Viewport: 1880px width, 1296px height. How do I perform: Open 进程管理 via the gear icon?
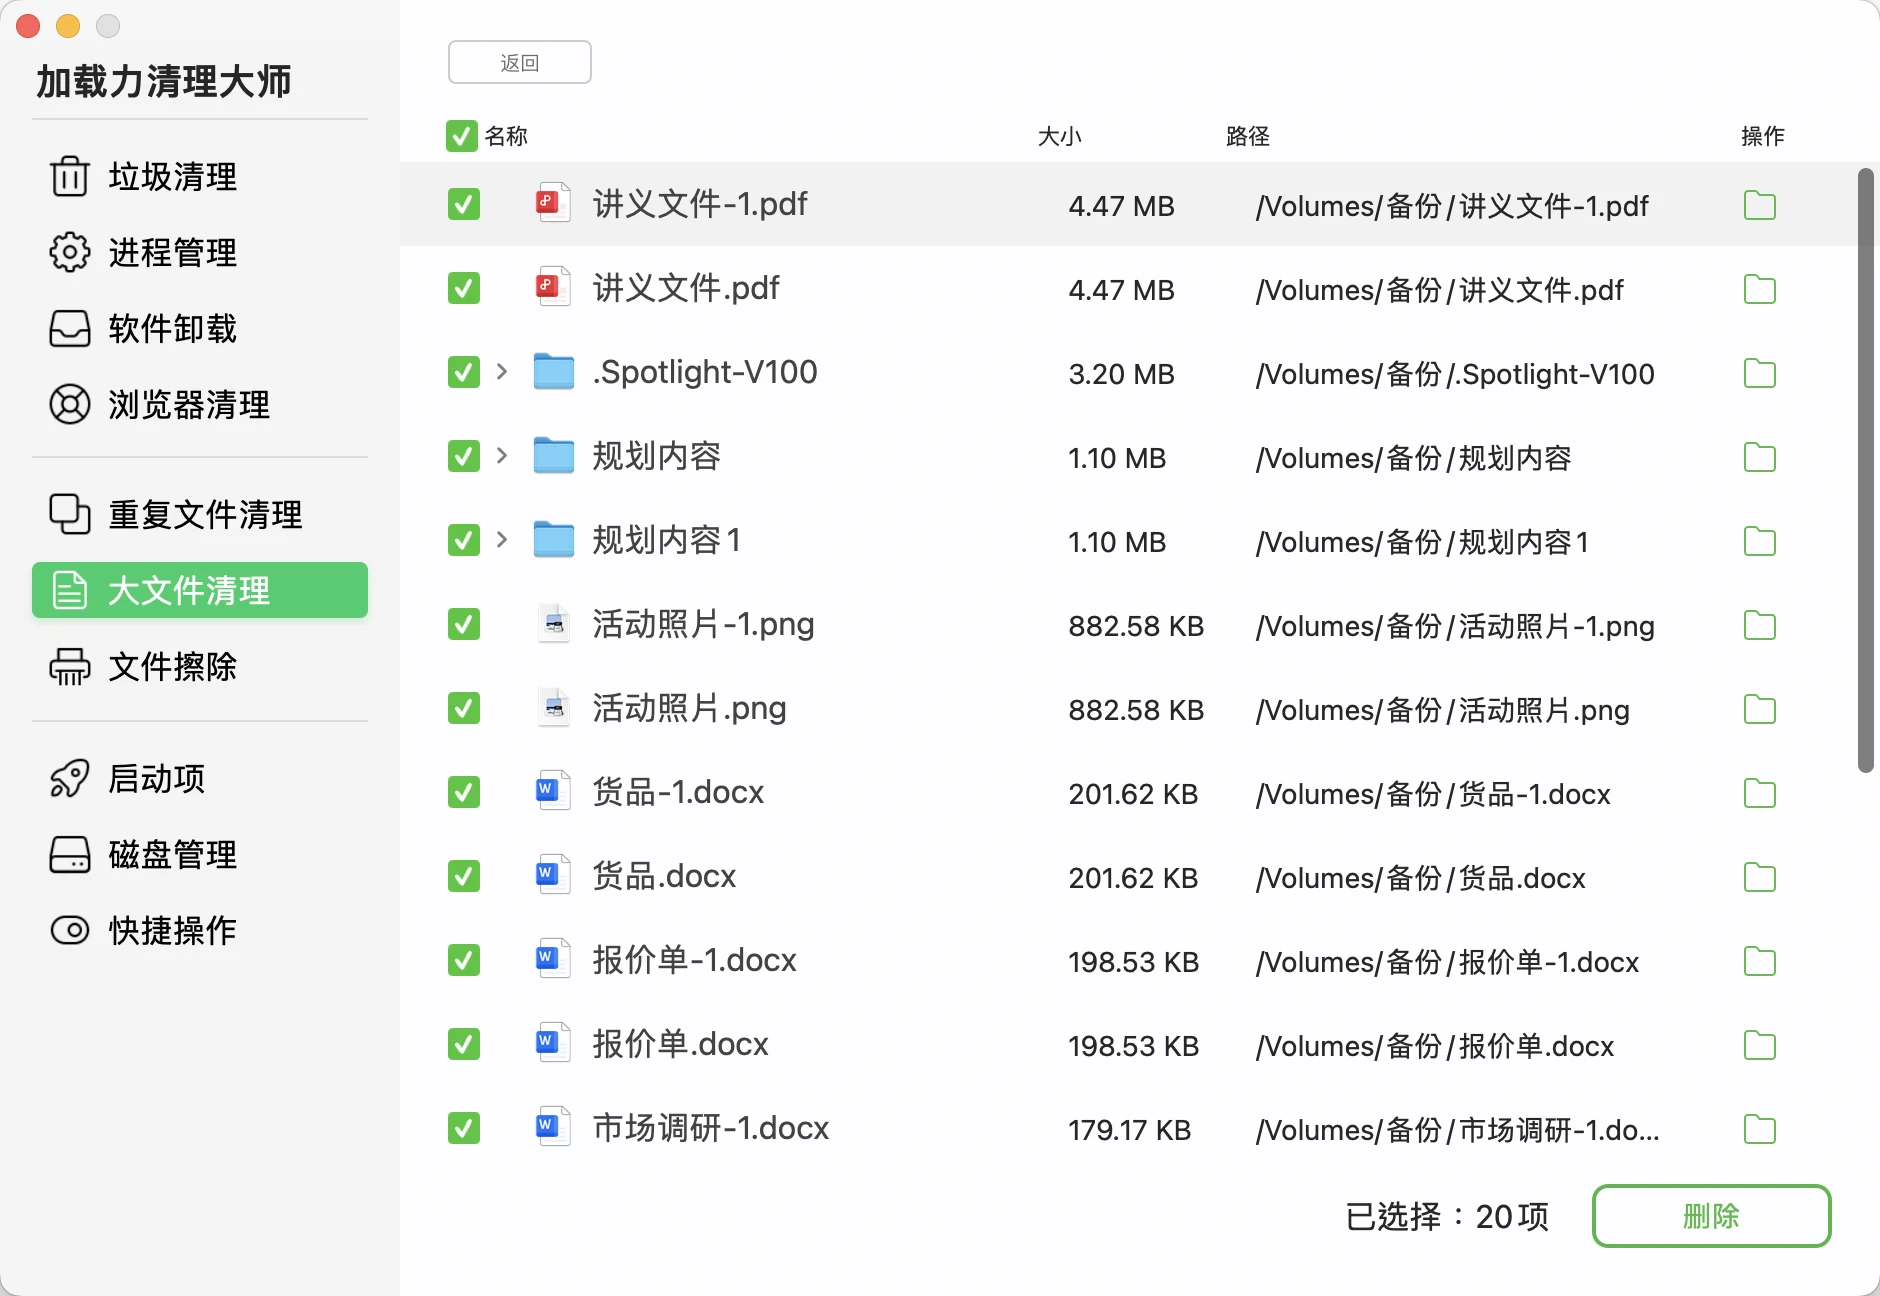(69, 253)
